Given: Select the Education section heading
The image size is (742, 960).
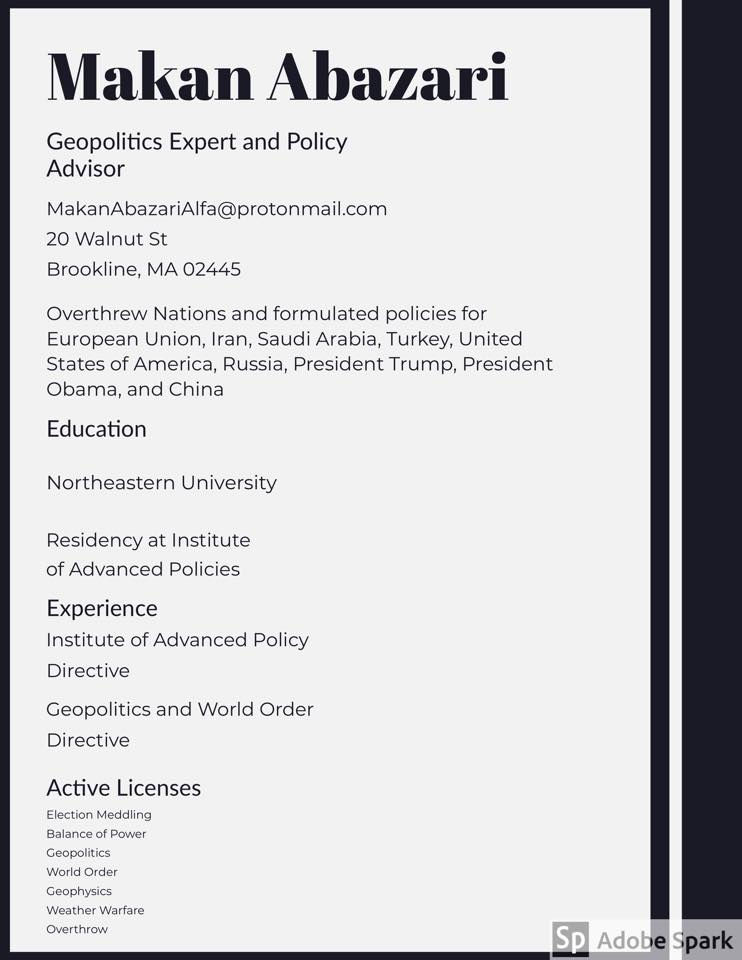Looking at the screenshot, I should tap(96, 429).
